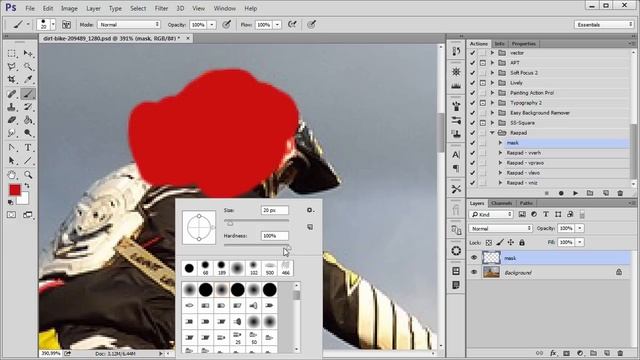
Task: Begin recording an action
Action: pyautogui.click(x=561, y=193)
